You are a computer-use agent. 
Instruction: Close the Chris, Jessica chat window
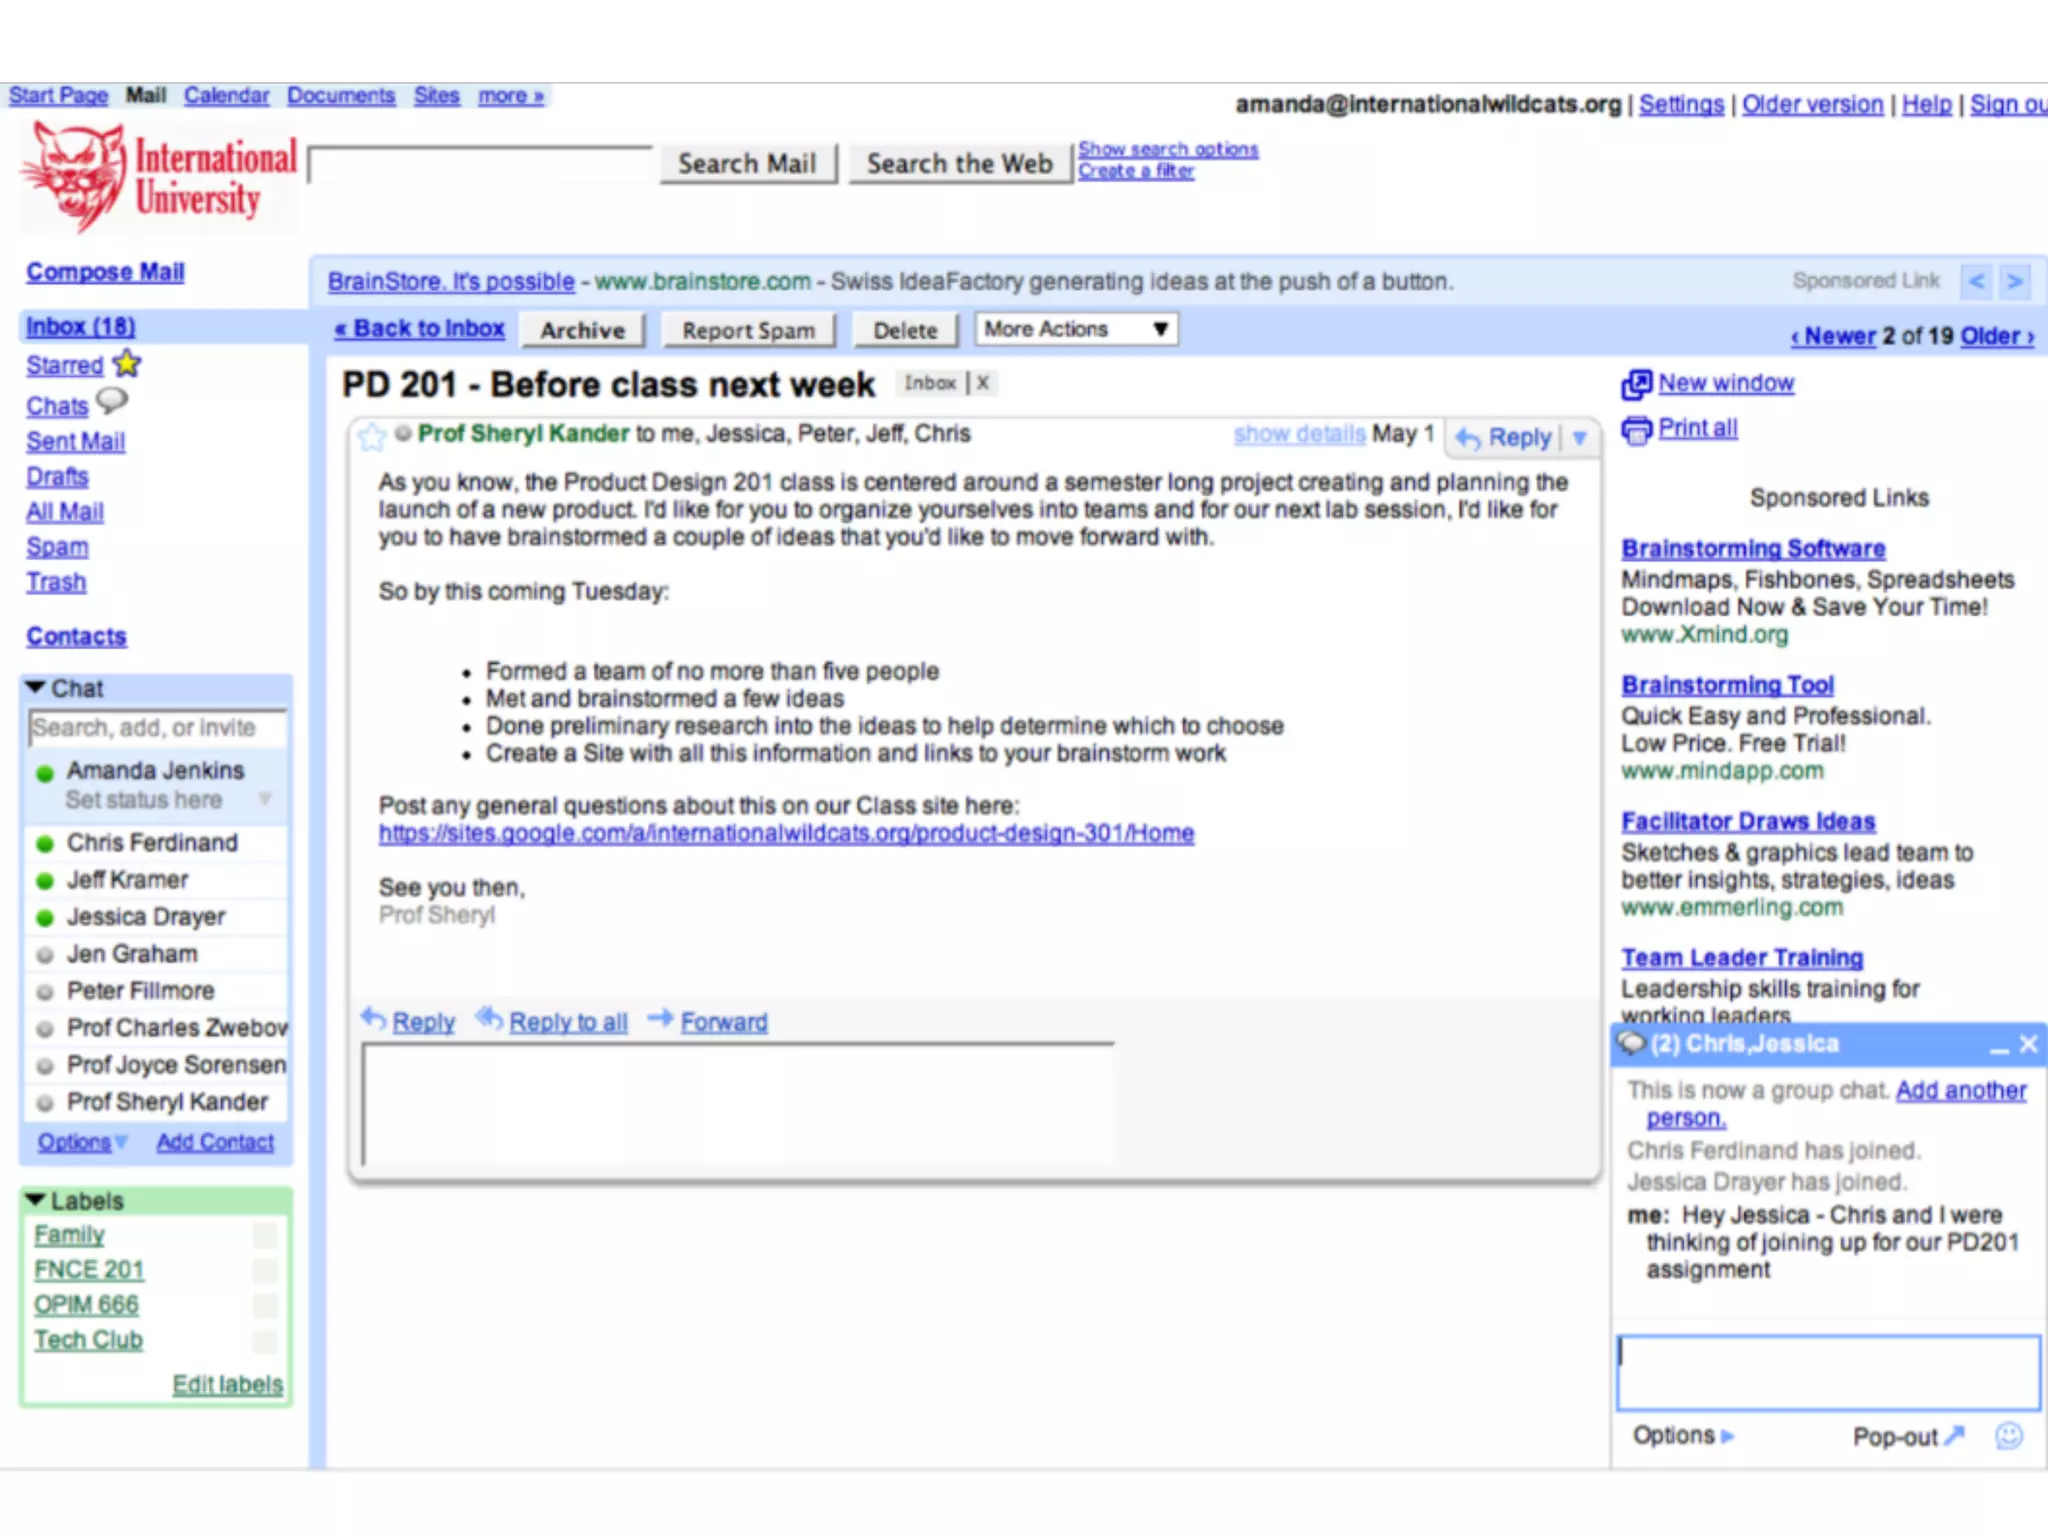[2029, 1044]
